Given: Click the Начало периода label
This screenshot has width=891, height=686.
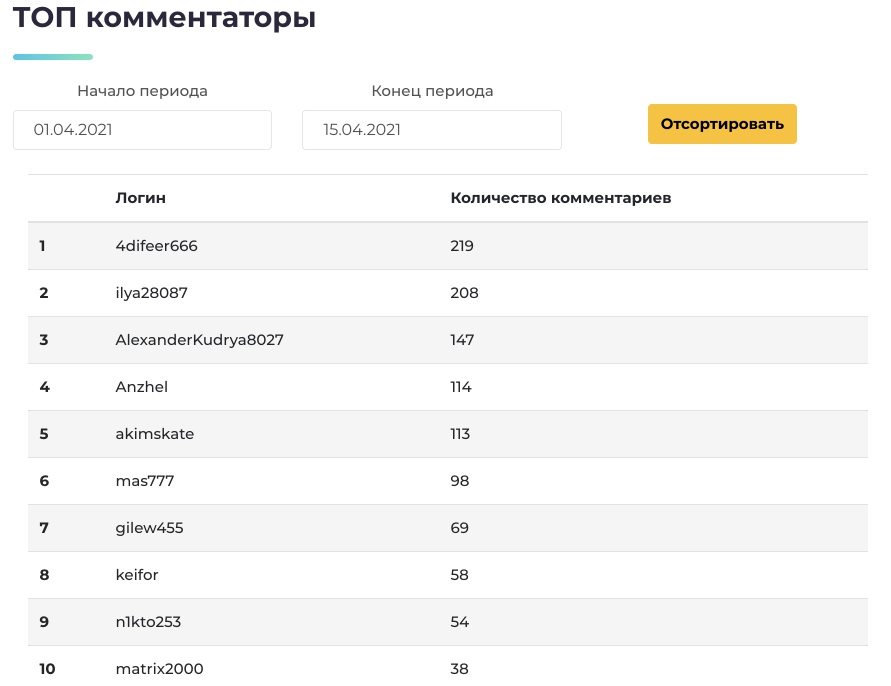Looking at the screenshot, I should [x=143, y=91].
